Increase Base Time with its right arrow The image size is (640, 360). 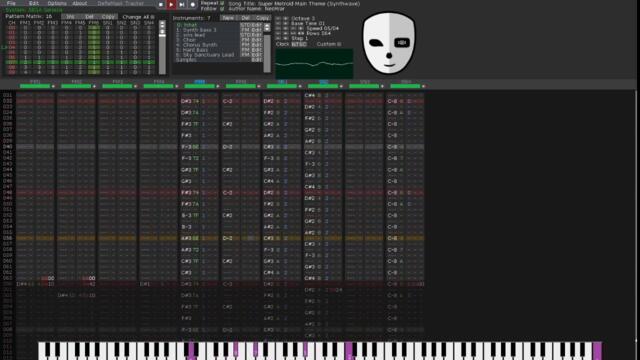coord(286,23)
